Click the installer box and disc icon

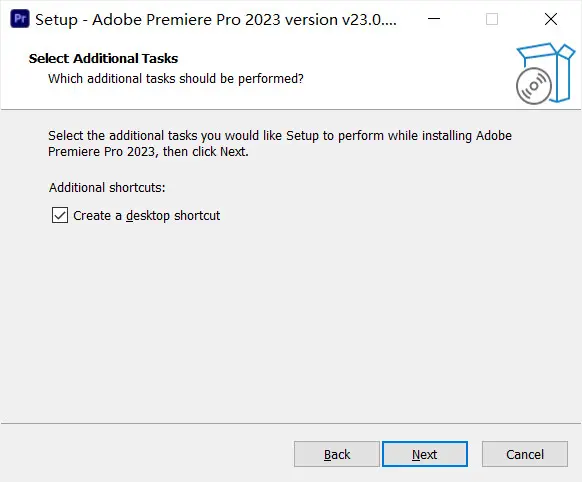tap(545, 73)
